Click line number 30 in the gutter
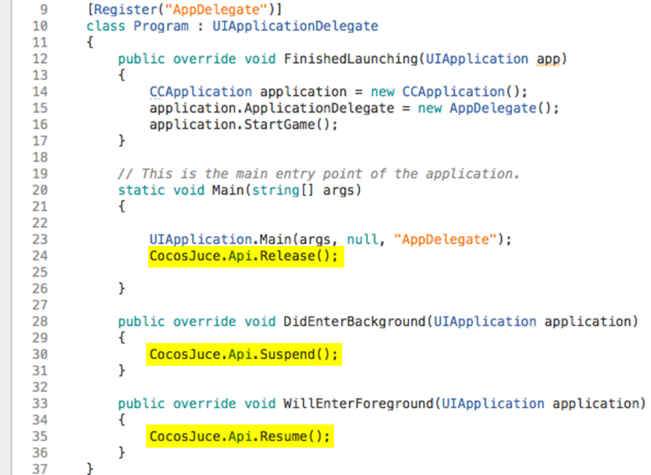 pos(40,354)
